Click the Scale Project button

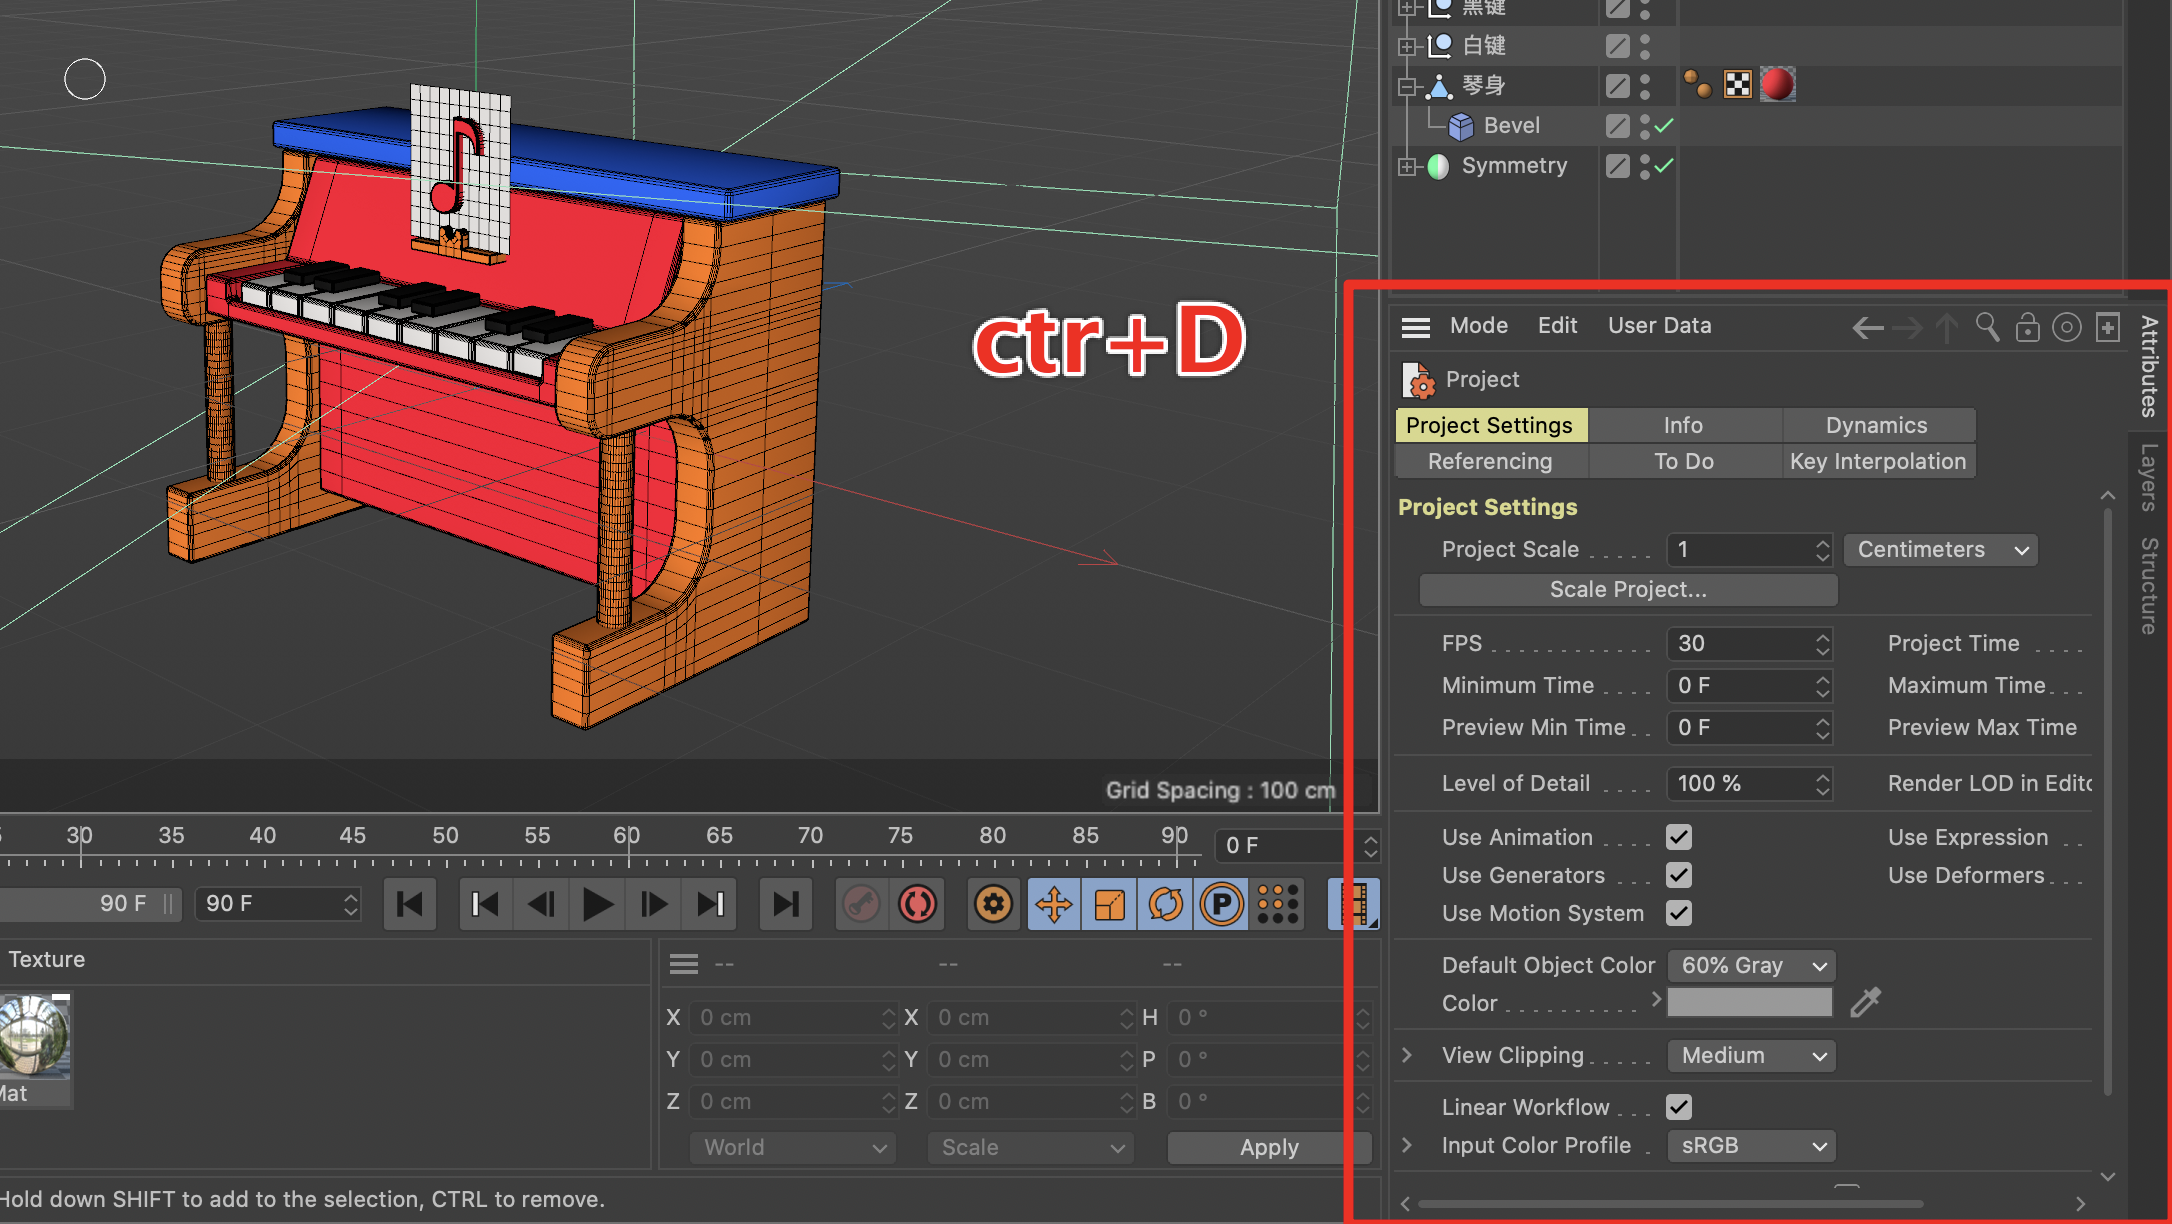(x=1628, y=590)
